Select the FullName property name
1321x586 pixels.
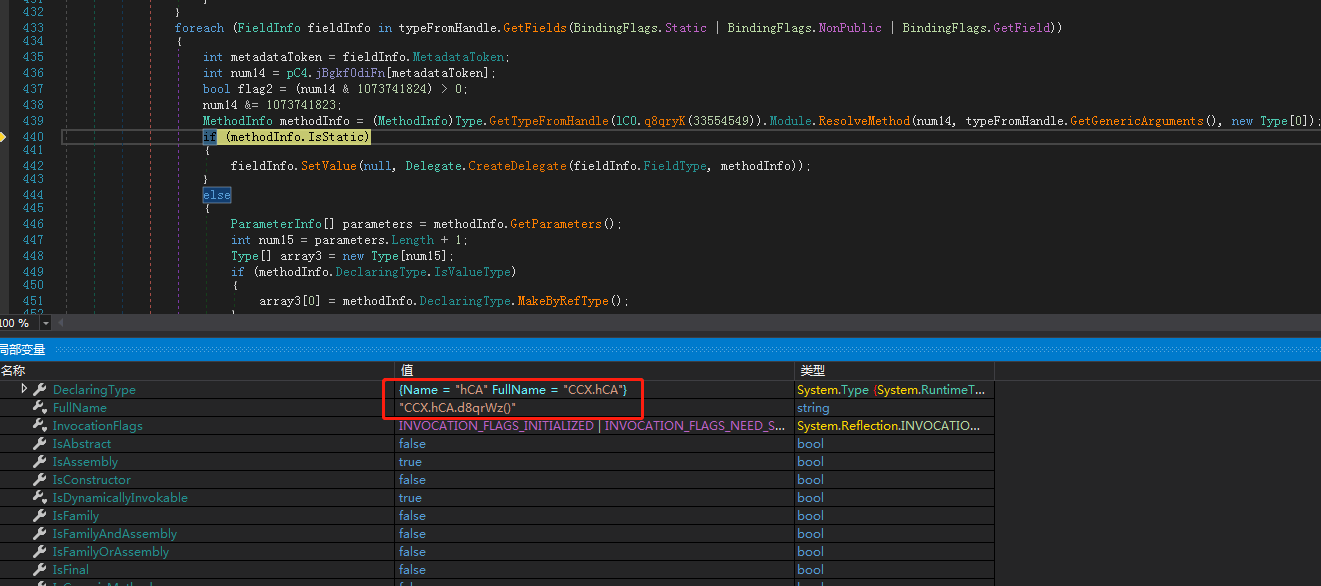[79, 407]
